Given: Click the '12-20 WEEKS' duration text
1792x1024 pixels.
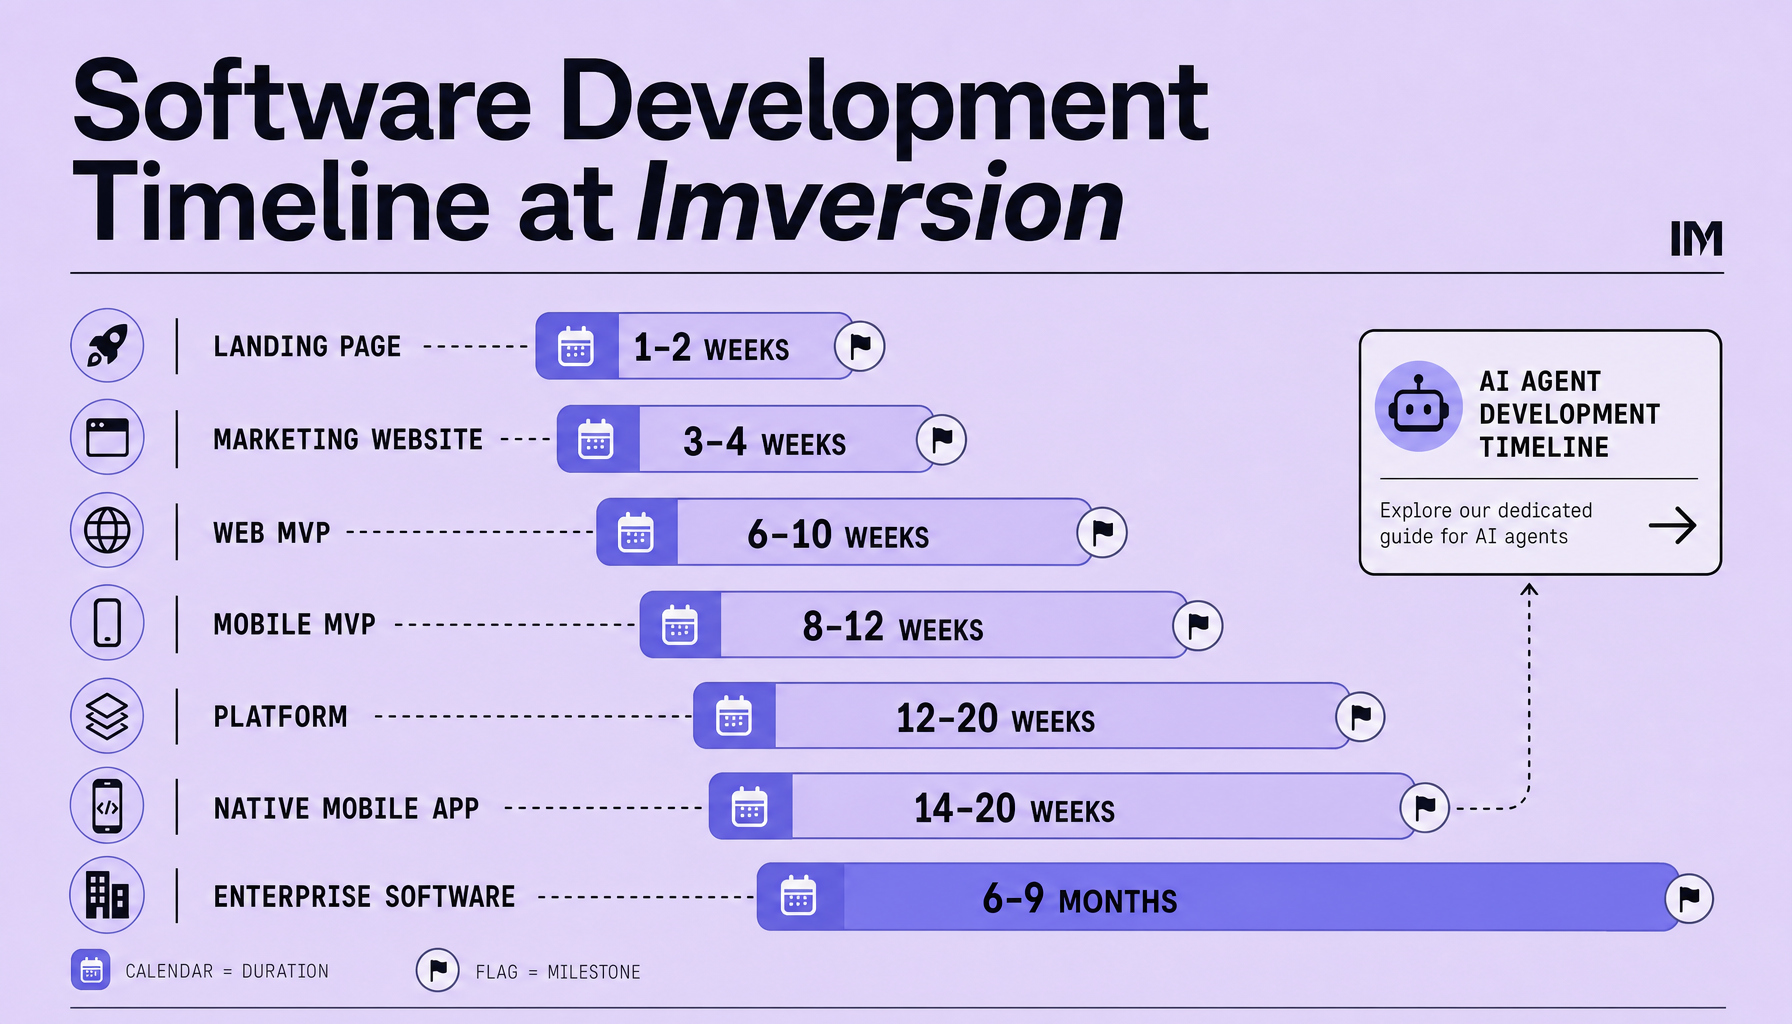Looking at the screenshot, I should (x=996, y=718).
